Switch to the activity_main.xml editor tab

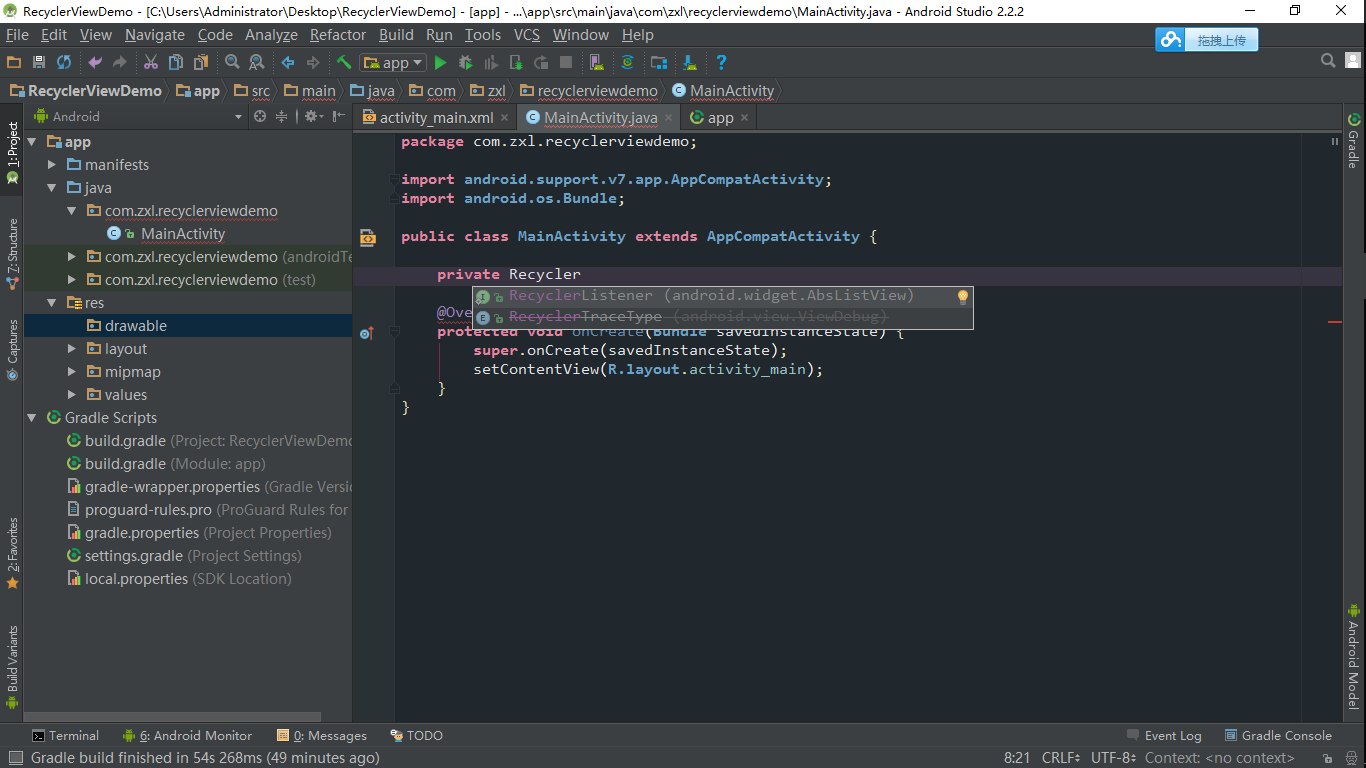(436, 117)
